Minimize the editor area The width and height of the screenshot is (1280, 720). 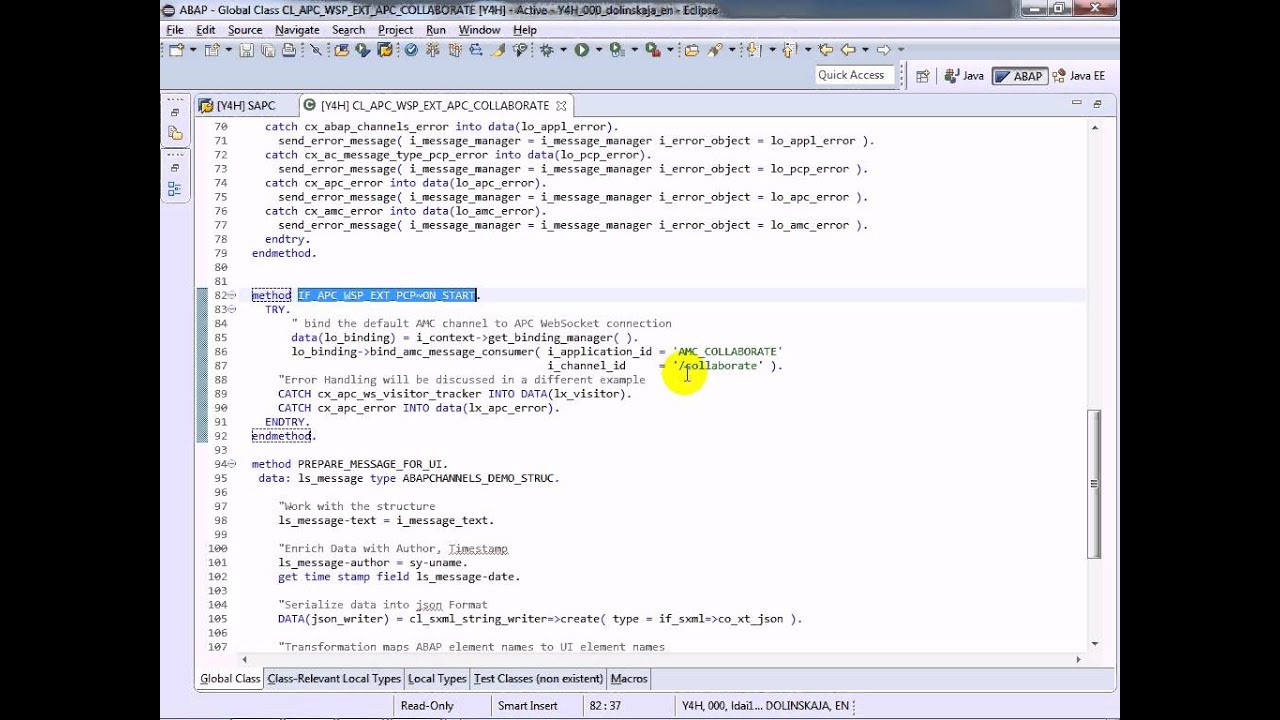(x=1076, y=103)
